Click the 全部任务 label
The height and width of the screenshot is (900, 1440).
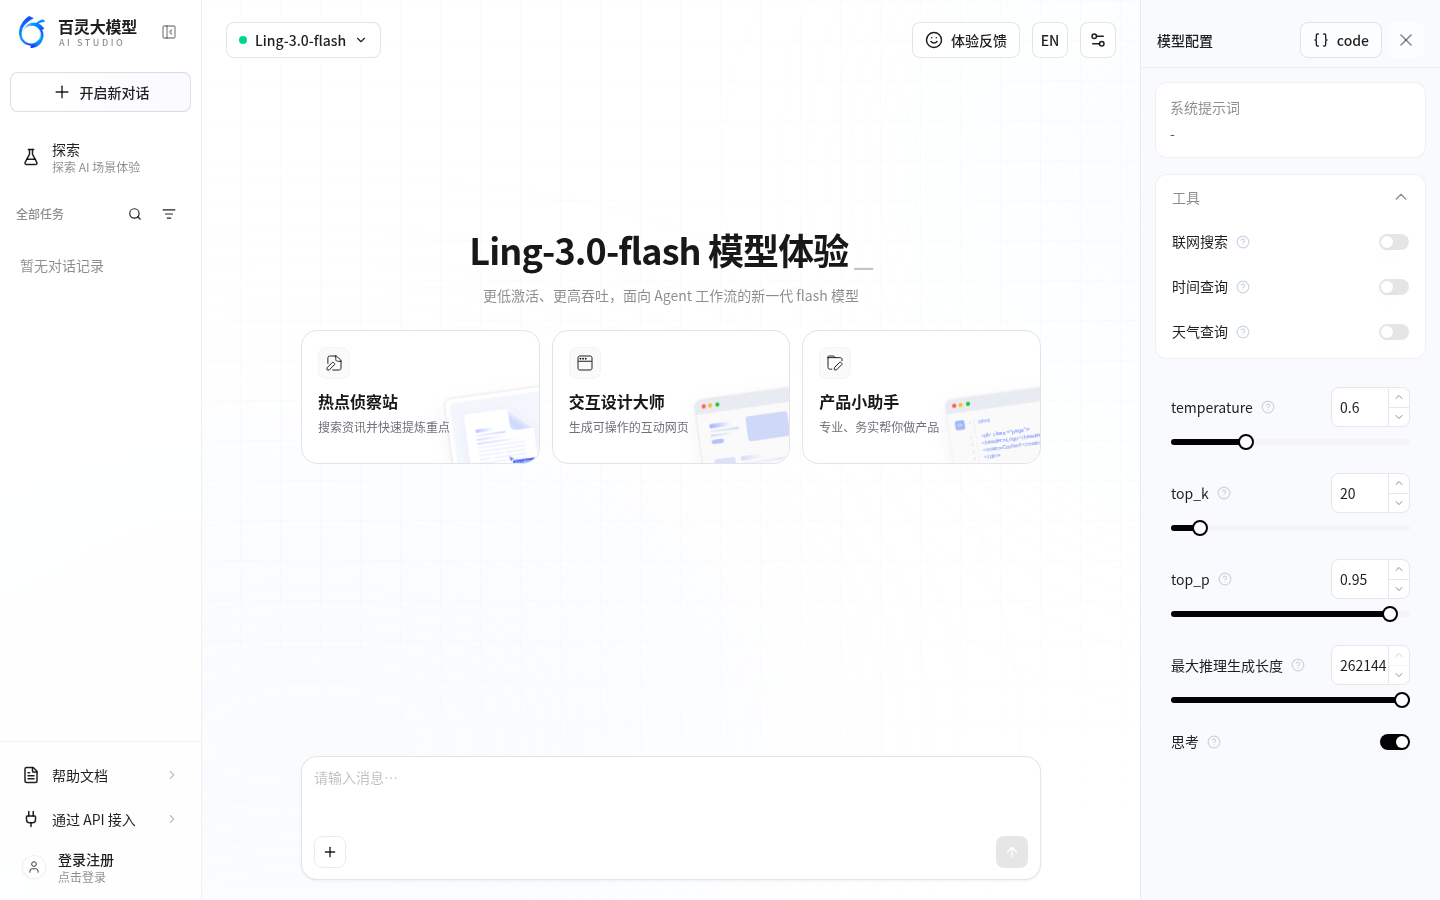(40, 214)
